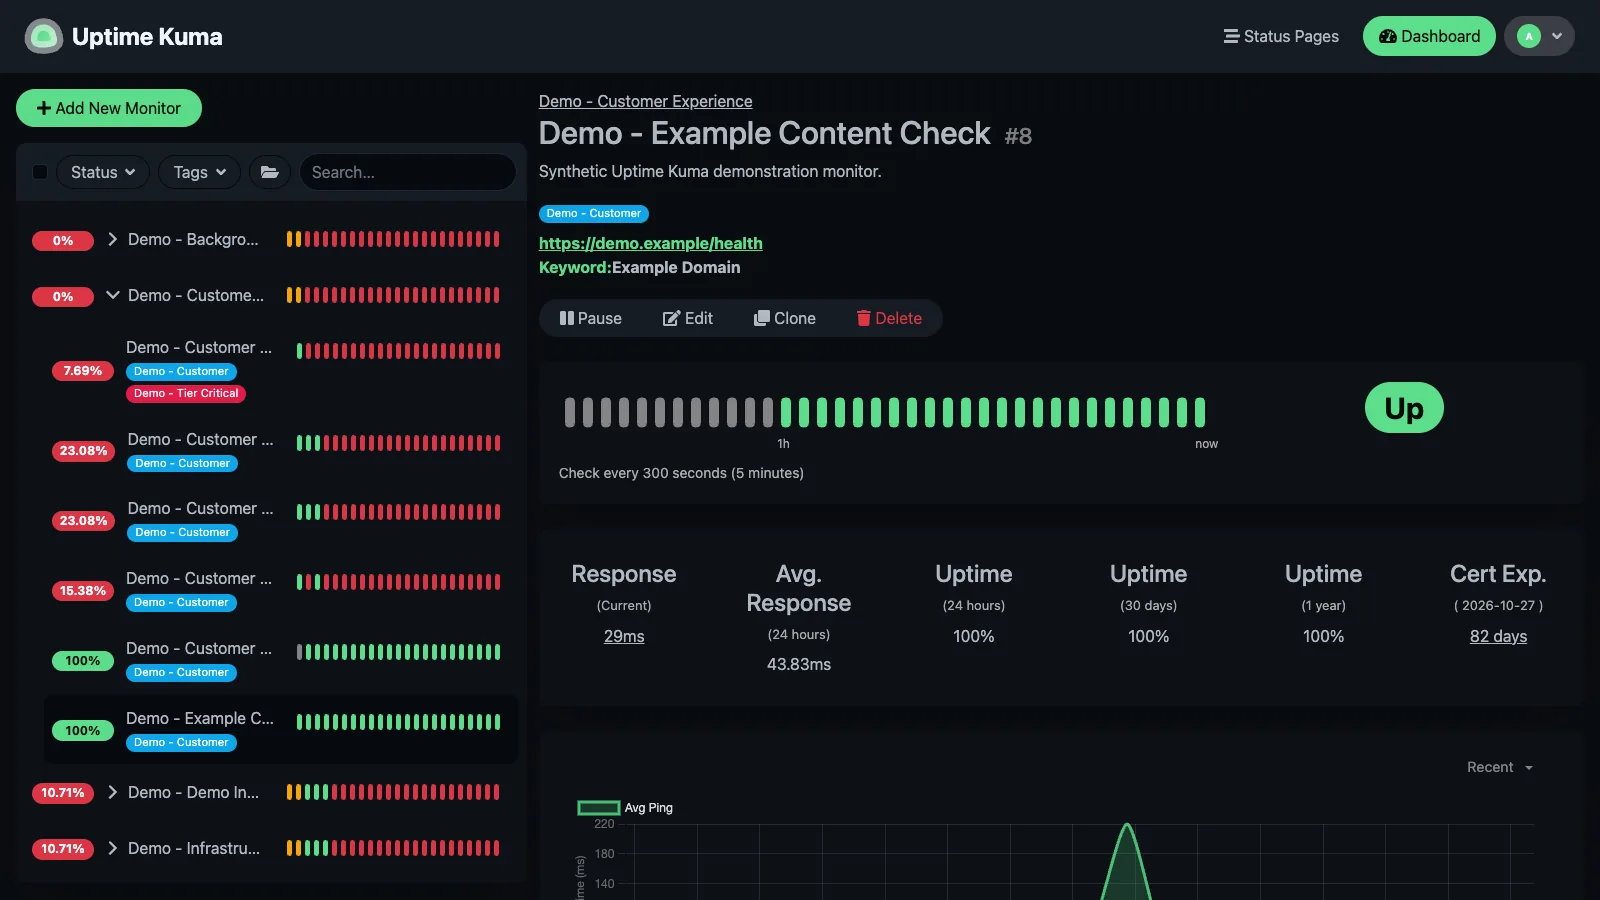Open the Recent chart range dropdown

pos(1500,767)
